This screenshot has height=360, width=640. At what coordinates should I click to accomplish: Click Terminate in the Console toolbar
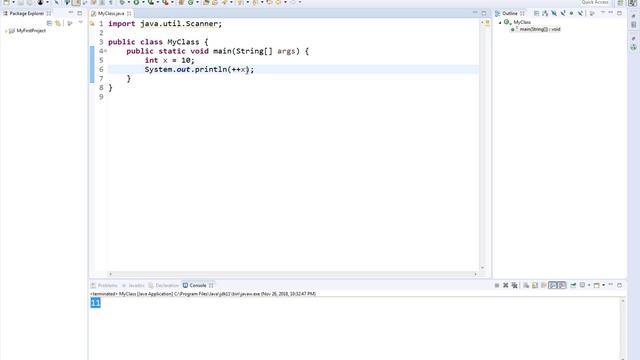(497, 285)
